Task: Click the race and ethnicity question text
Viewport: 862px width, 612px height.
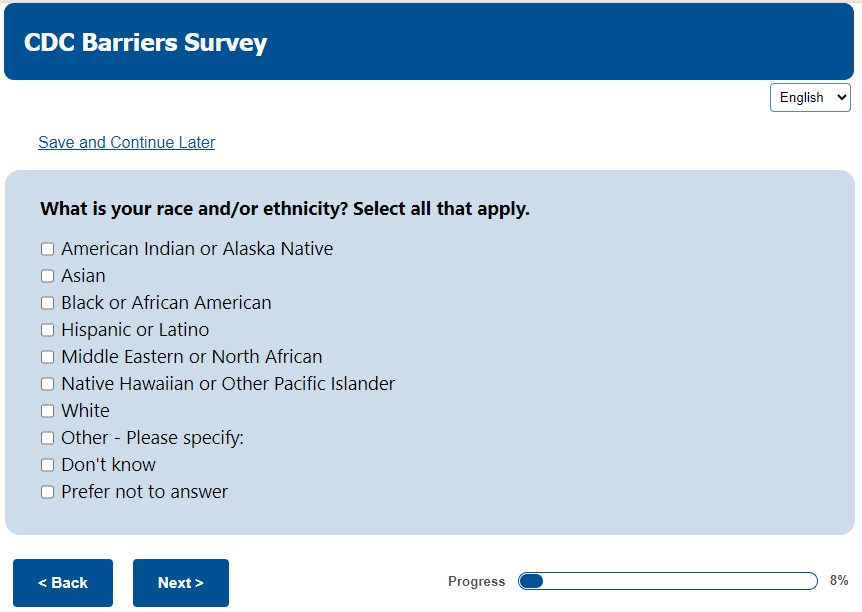Action: click(285, 210)
